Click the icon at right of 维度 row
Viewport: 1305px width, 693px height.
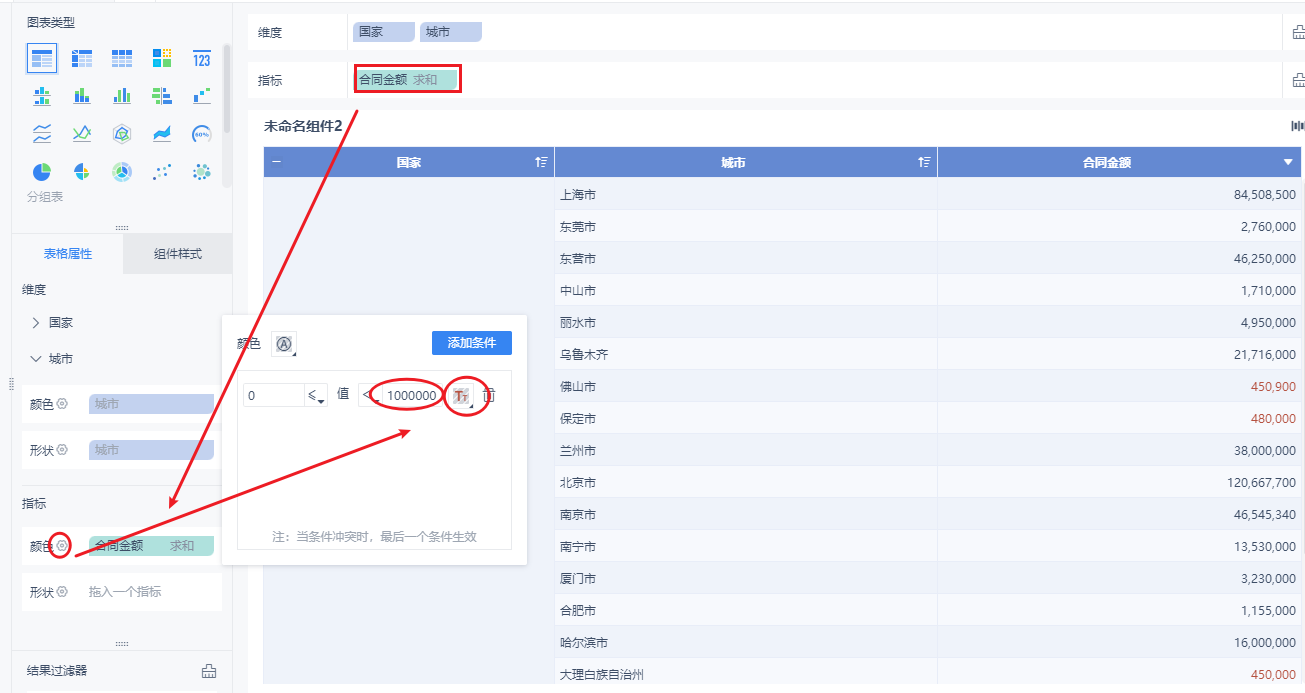[x=1298, y=32]
